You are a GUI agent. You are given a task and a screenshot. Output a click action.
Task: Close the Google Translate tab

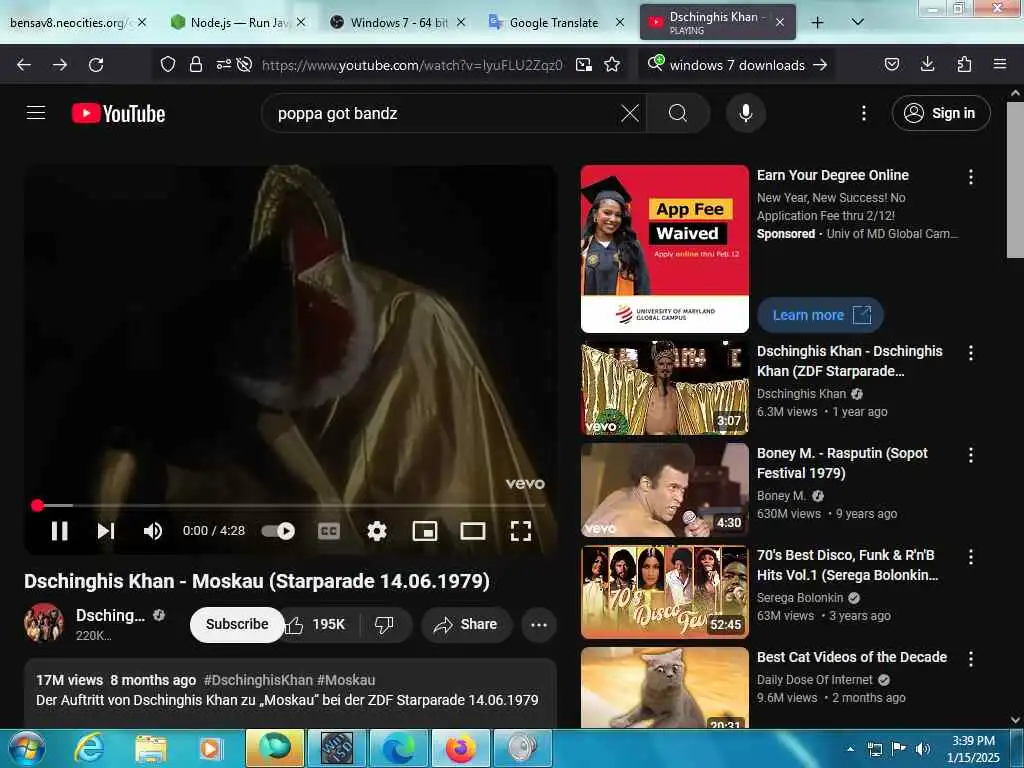point(620,23)
